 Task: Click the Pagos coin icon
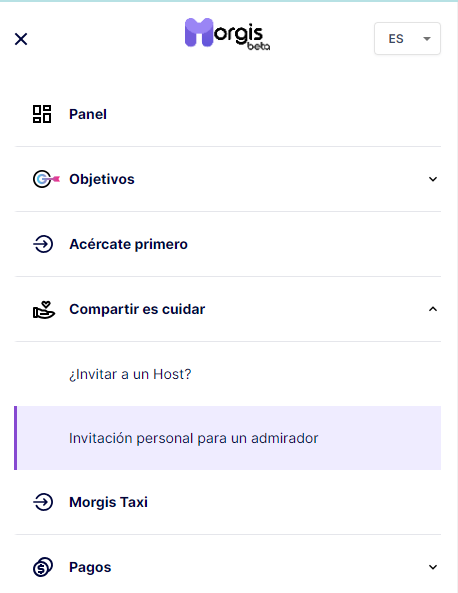pyautogui.click(x=43, y=567)
